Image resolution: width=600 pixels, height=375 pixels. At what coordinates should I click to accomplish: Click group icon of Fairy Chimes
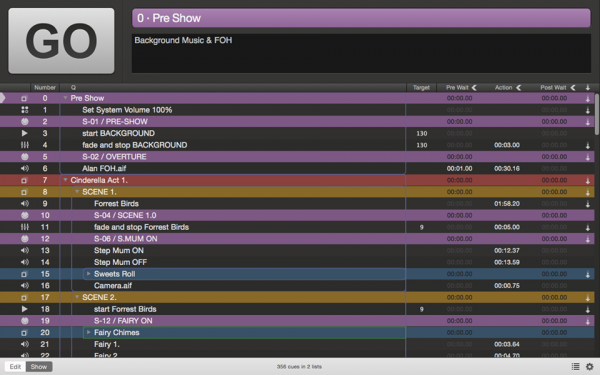click(24, 333)
